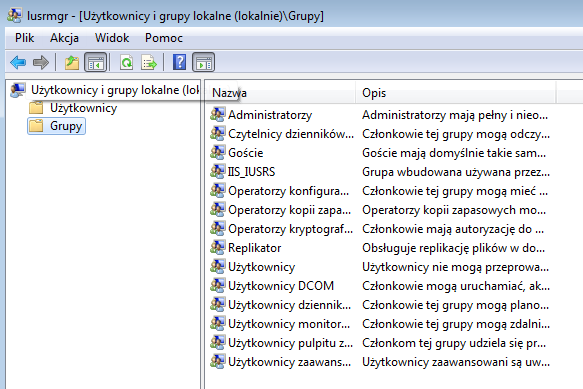Toggle the Show/Hide Console Tree button

coord(96,62)
